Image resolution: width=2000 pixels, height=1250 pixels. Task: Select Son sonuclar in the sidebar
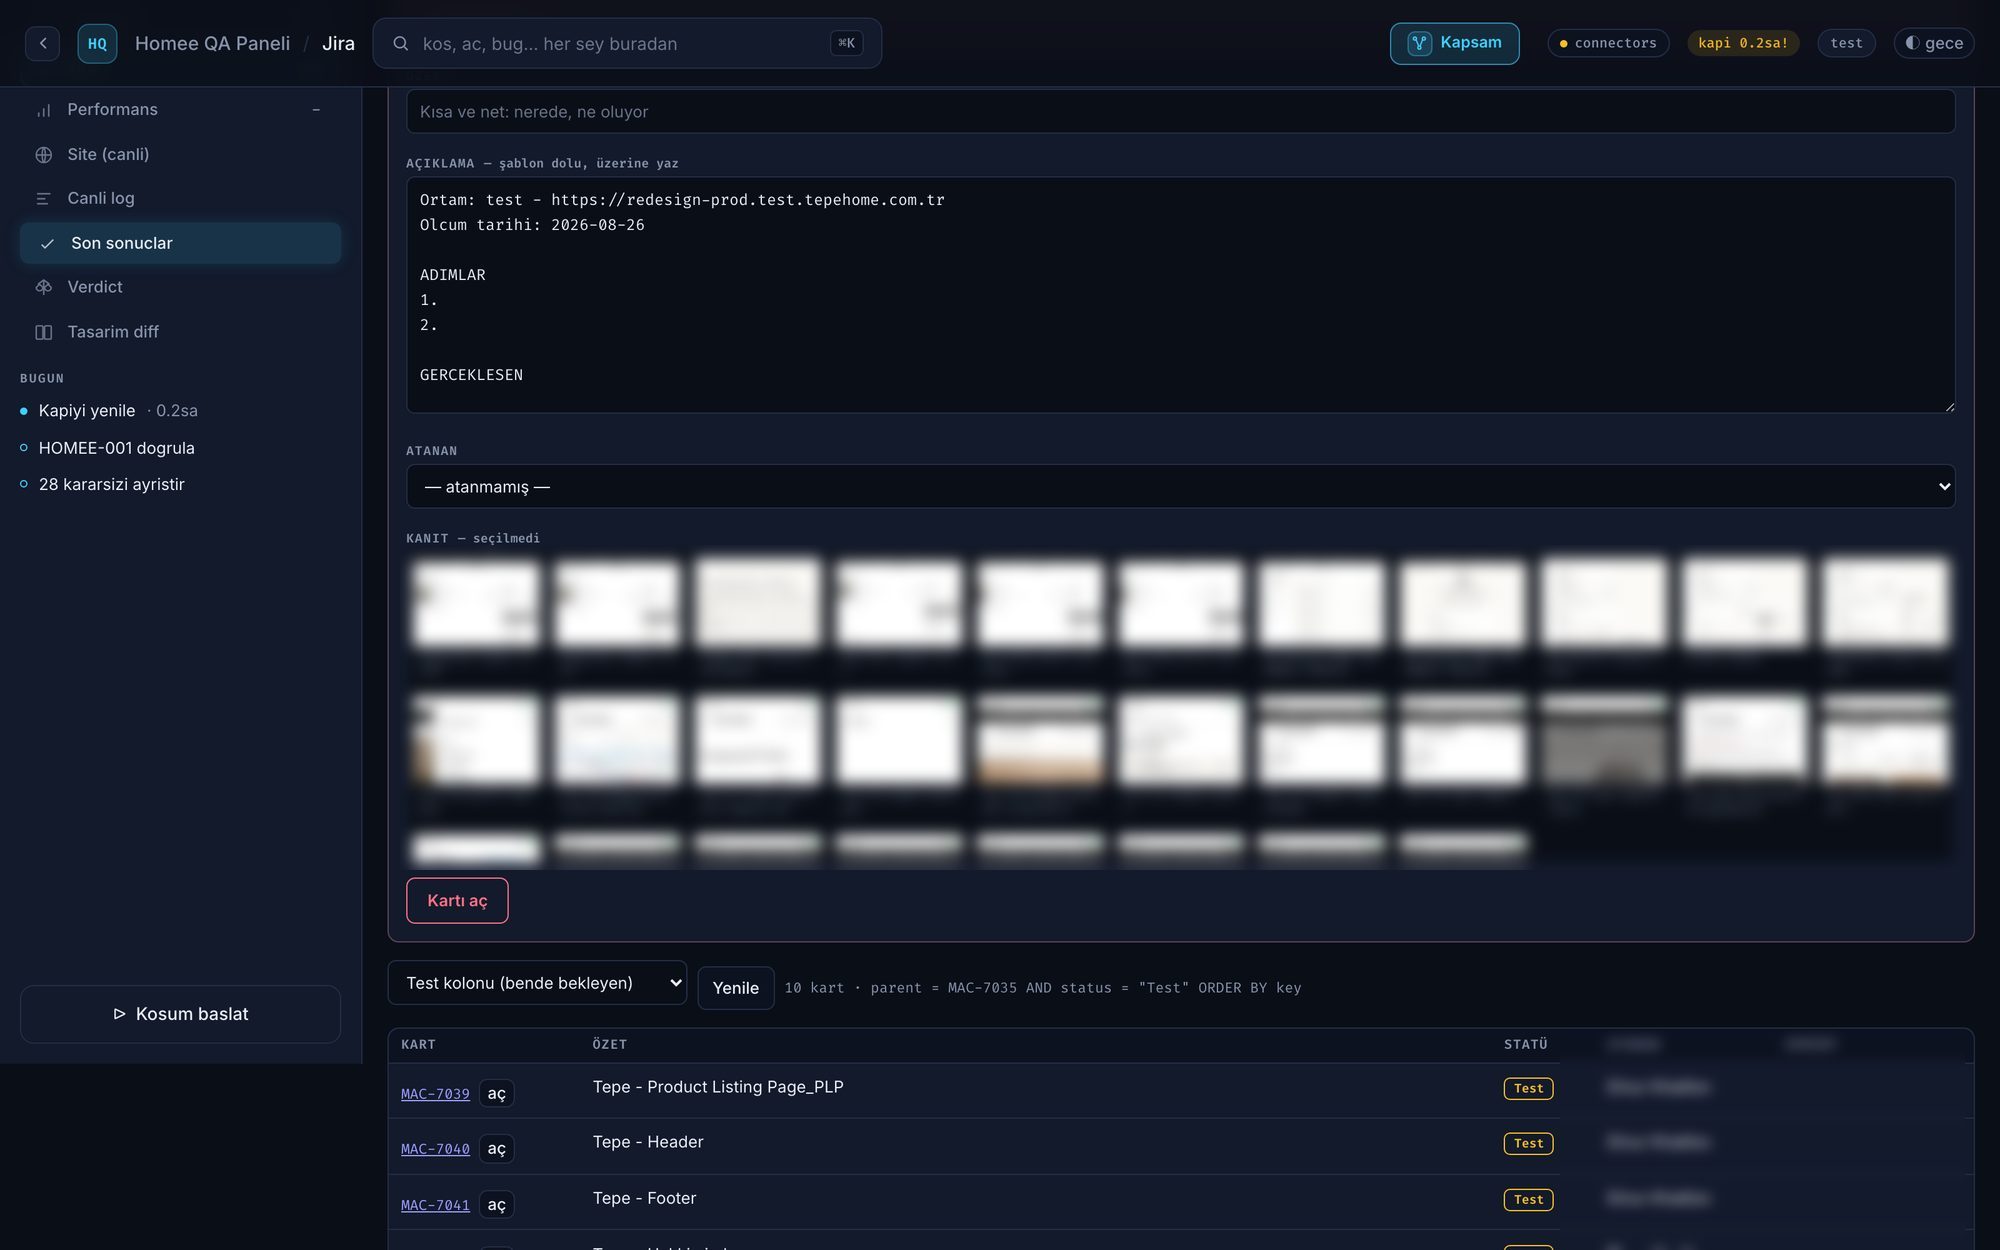(x=180, y=243)
